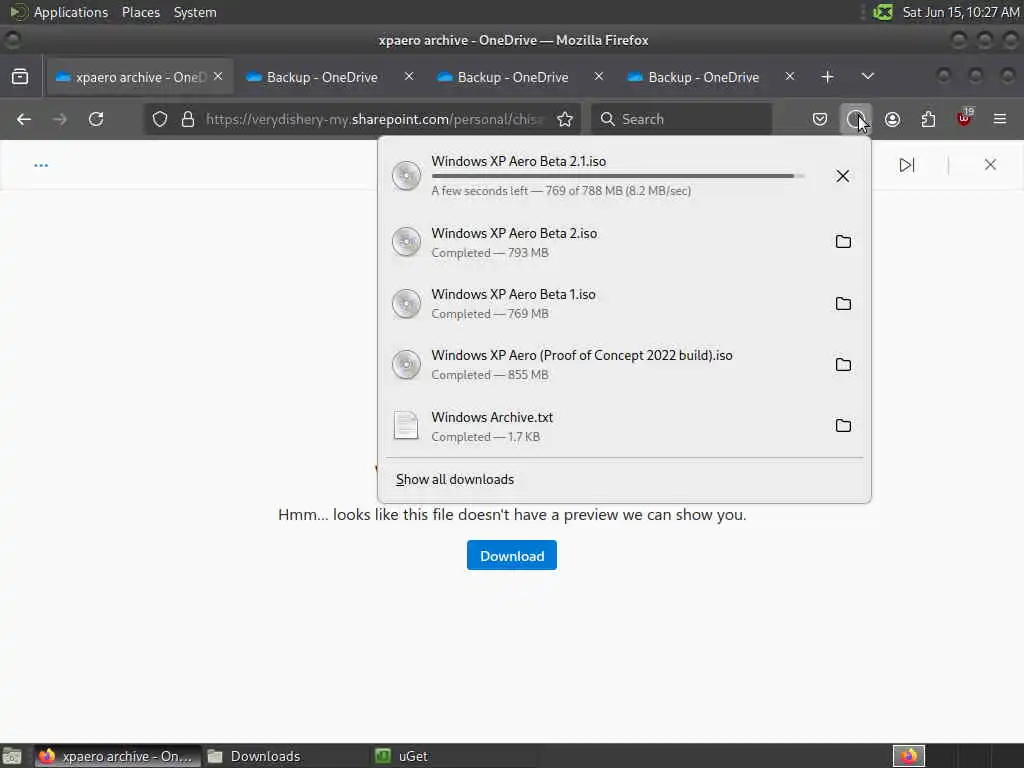This screenshot has width=1024, height=768.
Task: Open the System menu
Action: coord(195,12)
